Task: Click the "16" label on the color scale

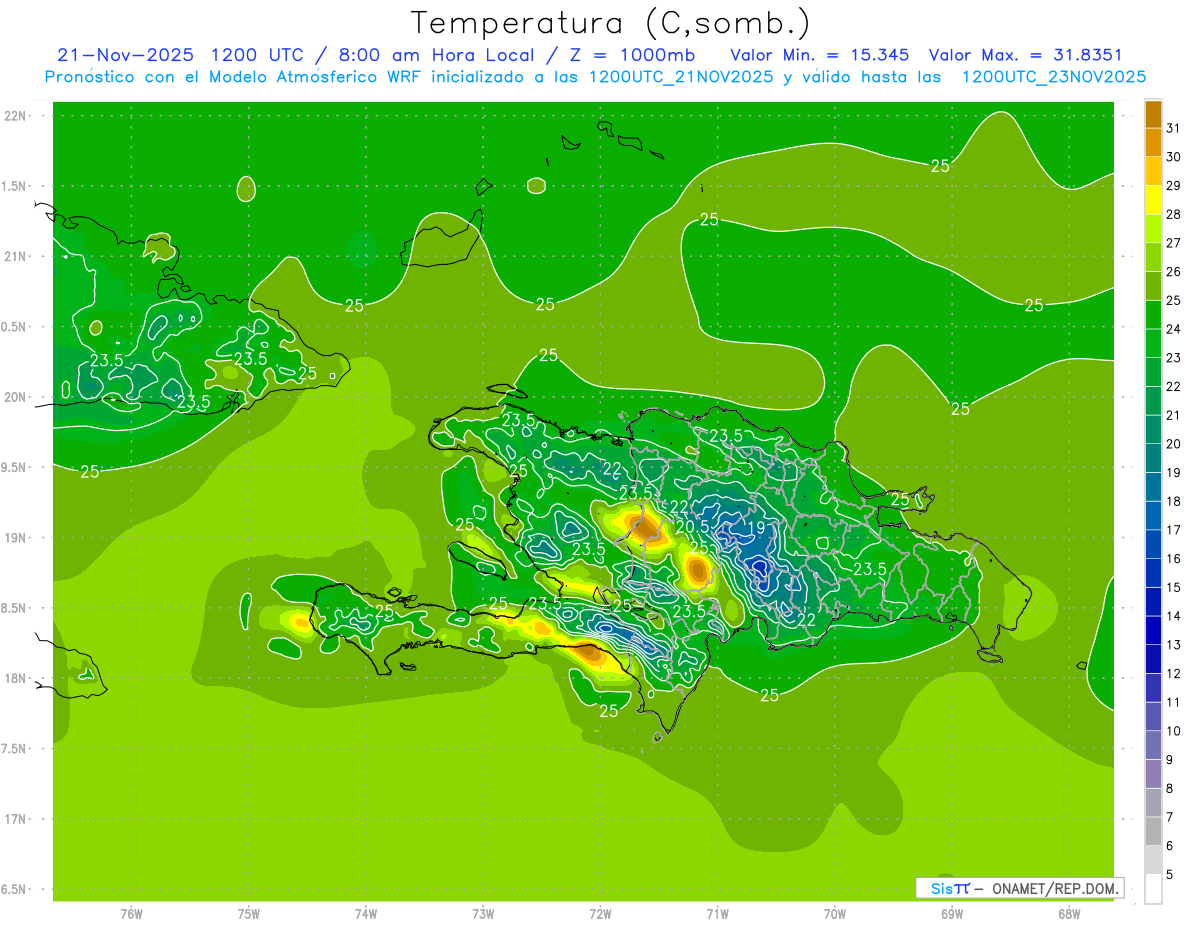Action: (x=1173, y=559)
